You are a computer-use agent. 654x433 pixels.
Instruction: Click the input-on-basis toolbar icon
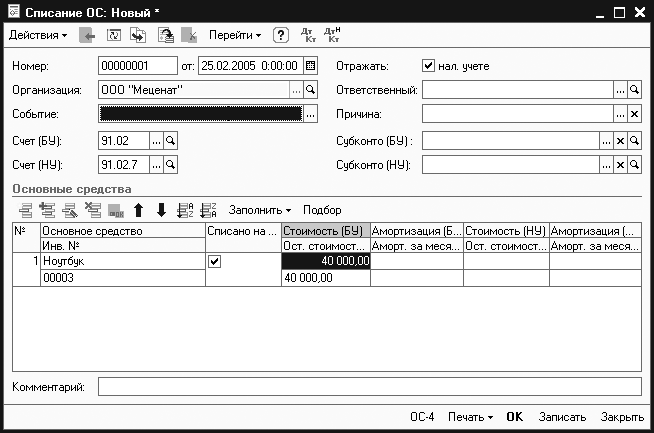tap(166, 35)
